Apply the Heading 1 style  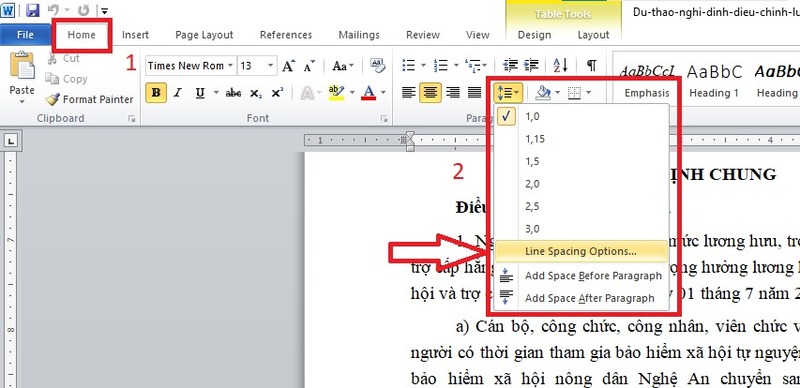click(x=714, y=79)
